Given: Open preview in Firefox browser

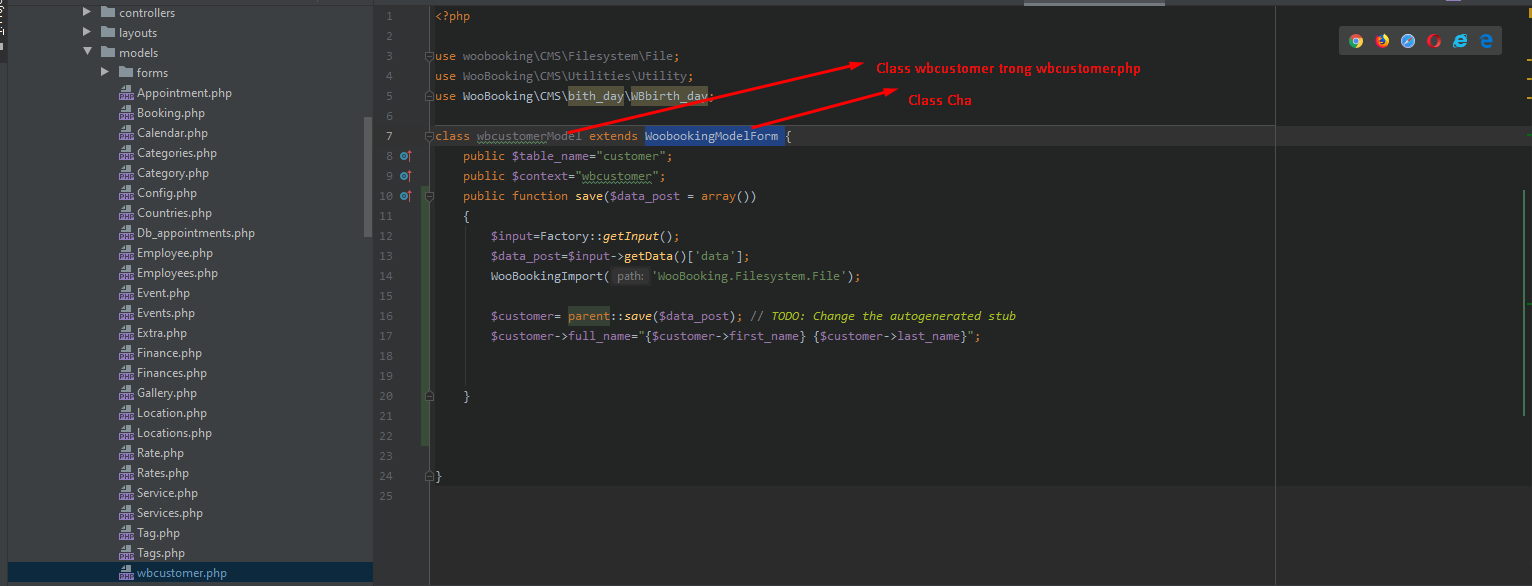Looking at the screenshot, I should tap(1382, 41).
